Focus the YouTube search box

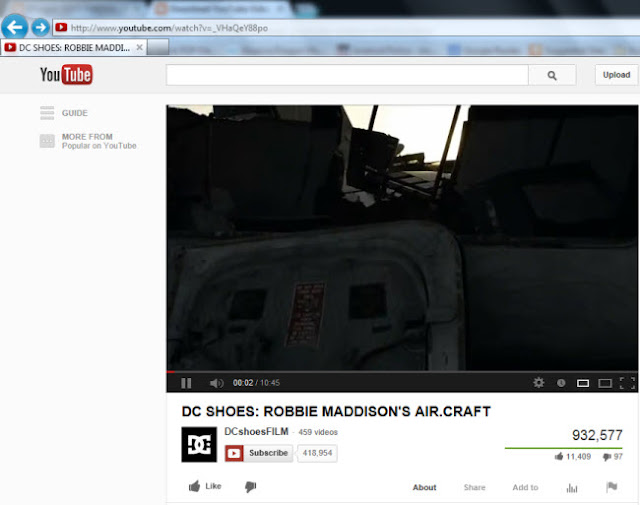[347, 75]
